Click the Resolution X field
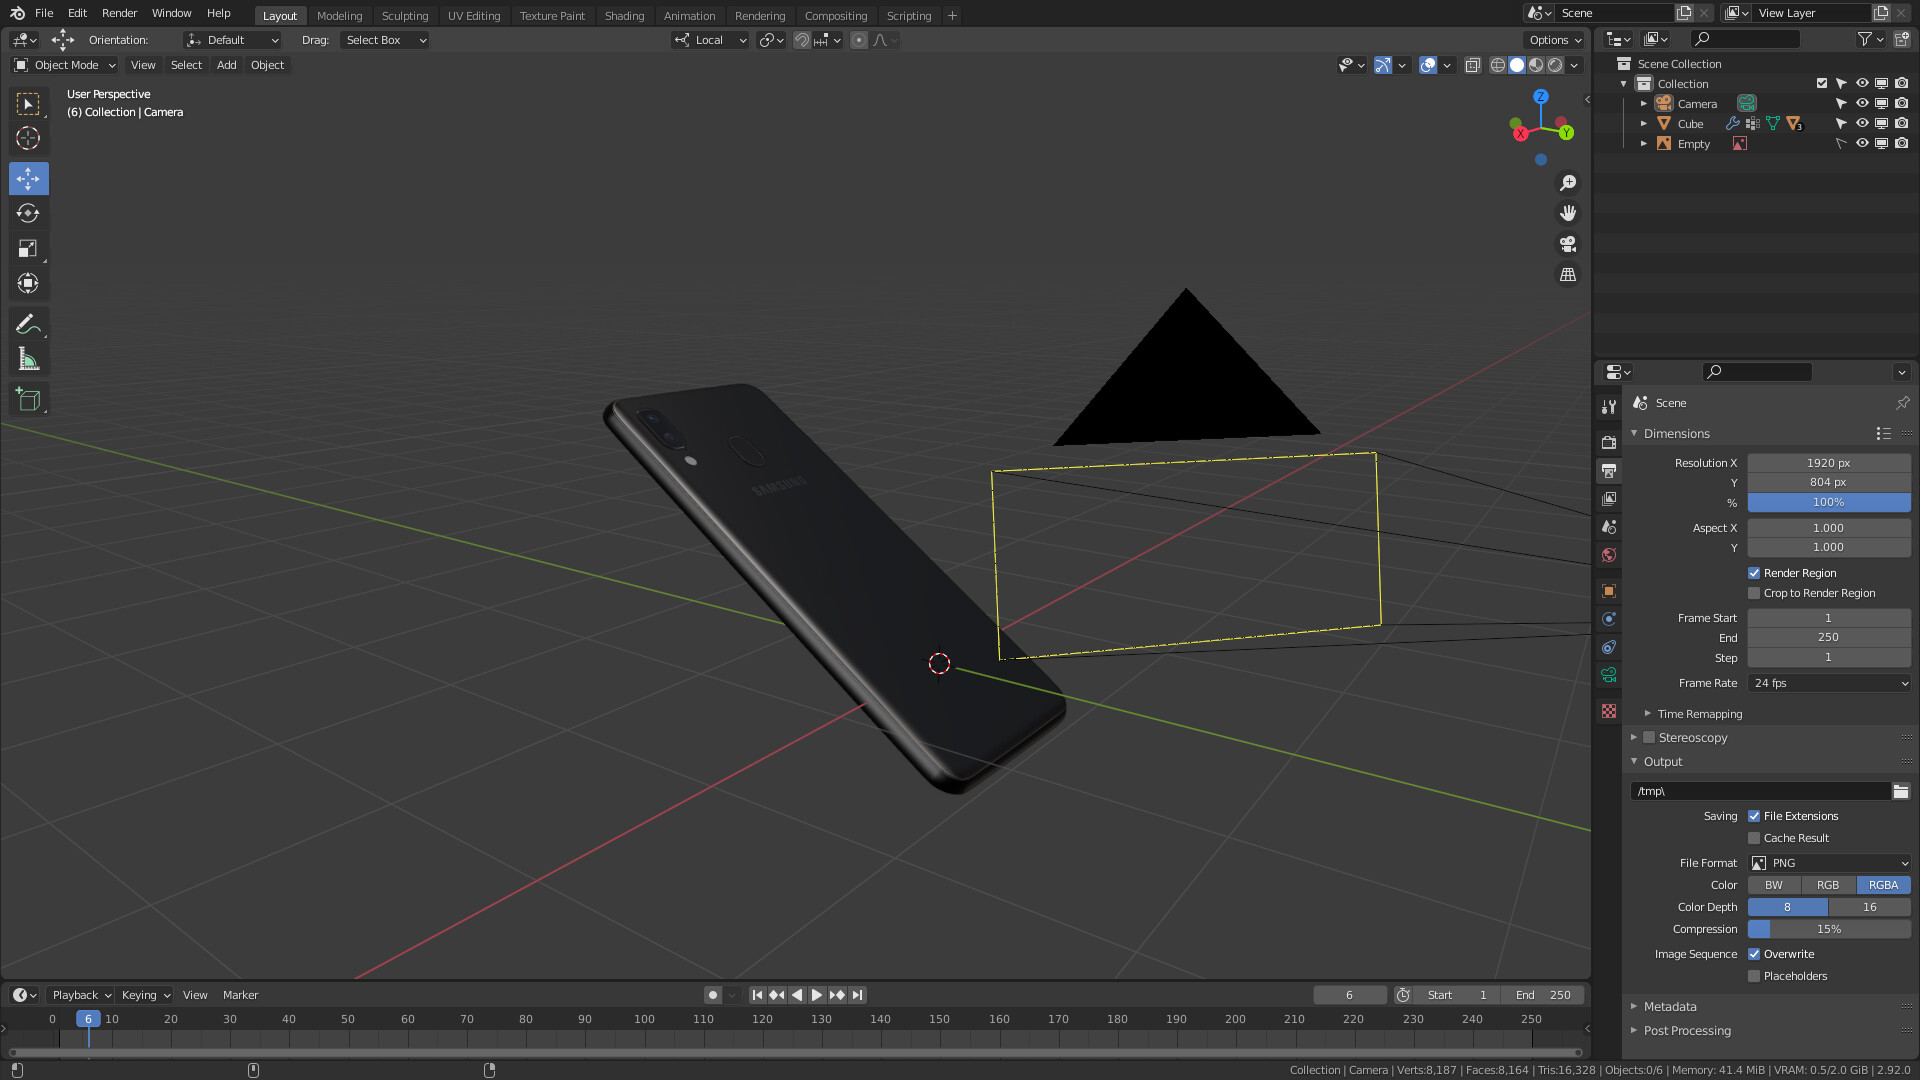1920x1080 pixels. (1829, 463)
